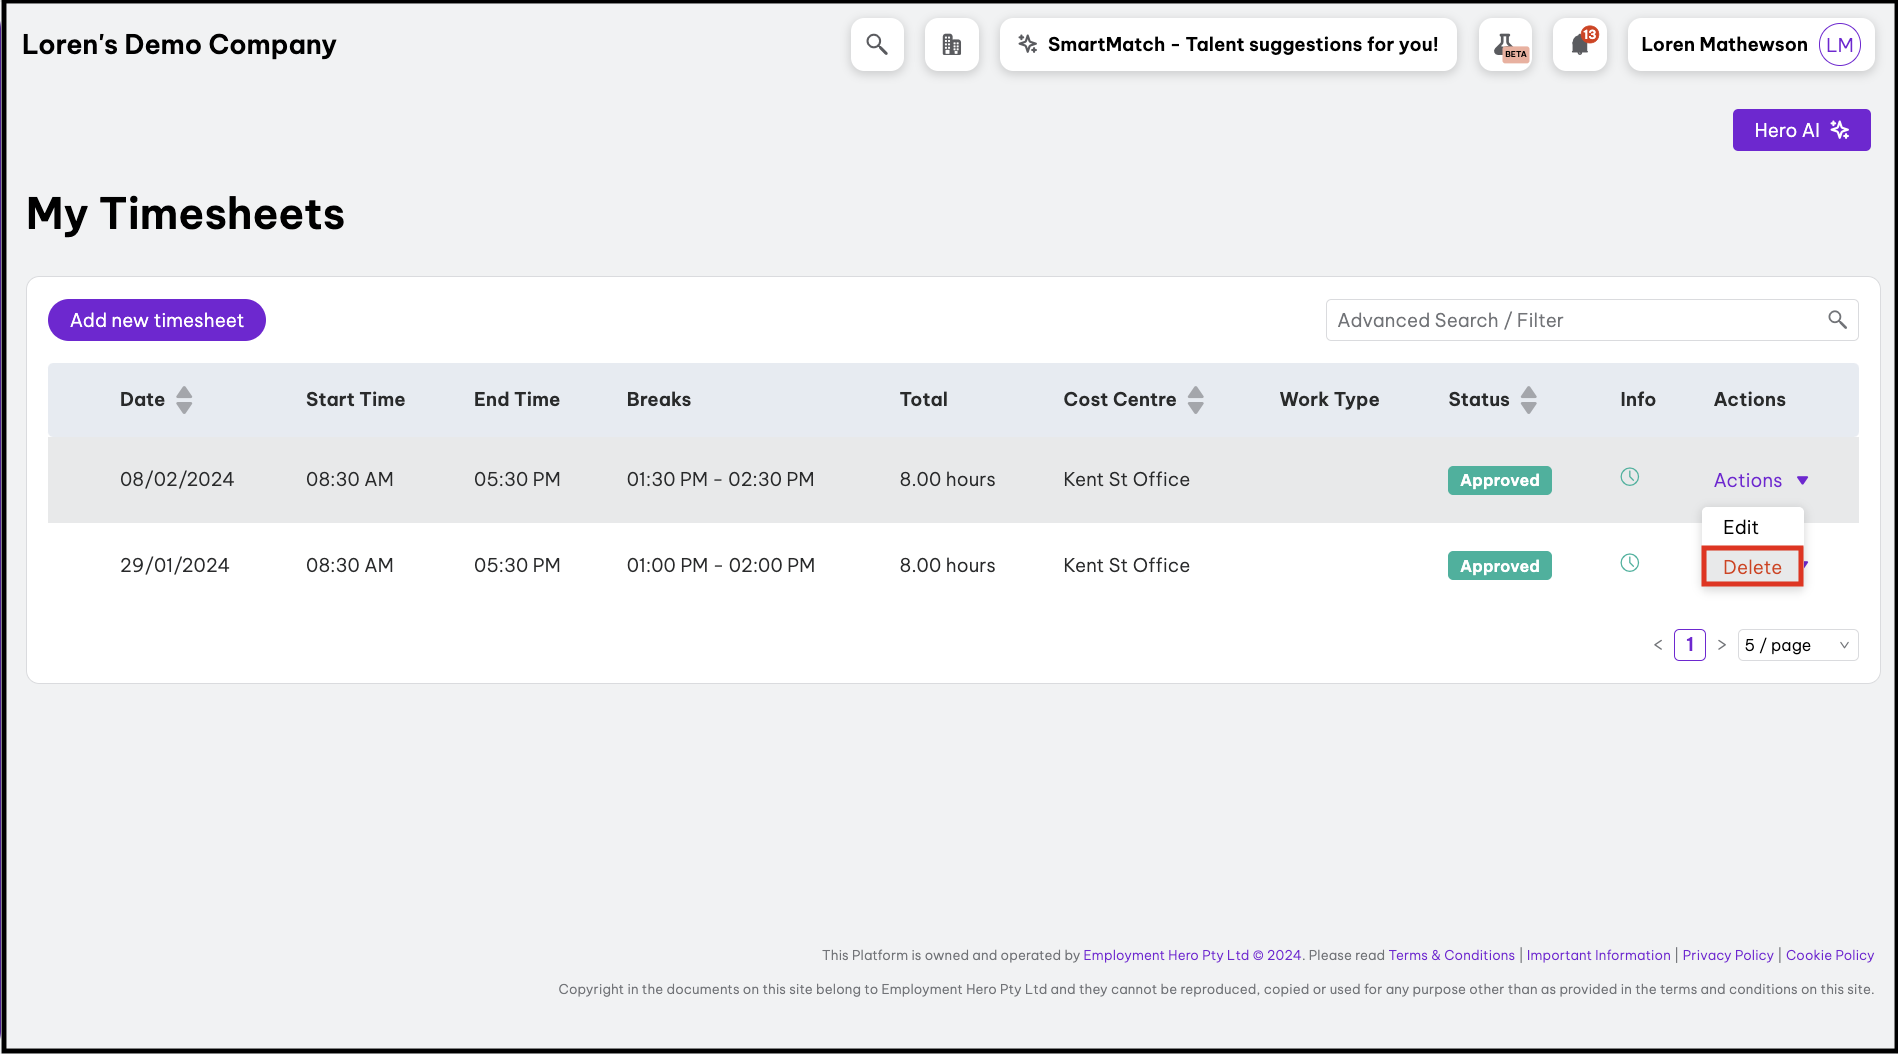Open the notifications bell
The width and height of the screenshot is (1898, 1054).
coord(1580,45)
